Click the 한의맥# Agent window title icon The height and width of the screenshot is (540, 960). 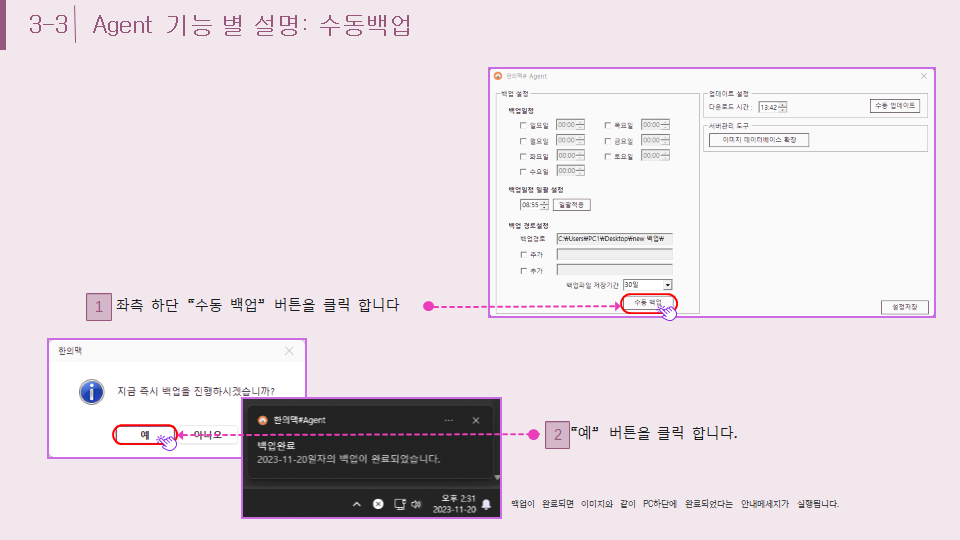pos(498,76)
